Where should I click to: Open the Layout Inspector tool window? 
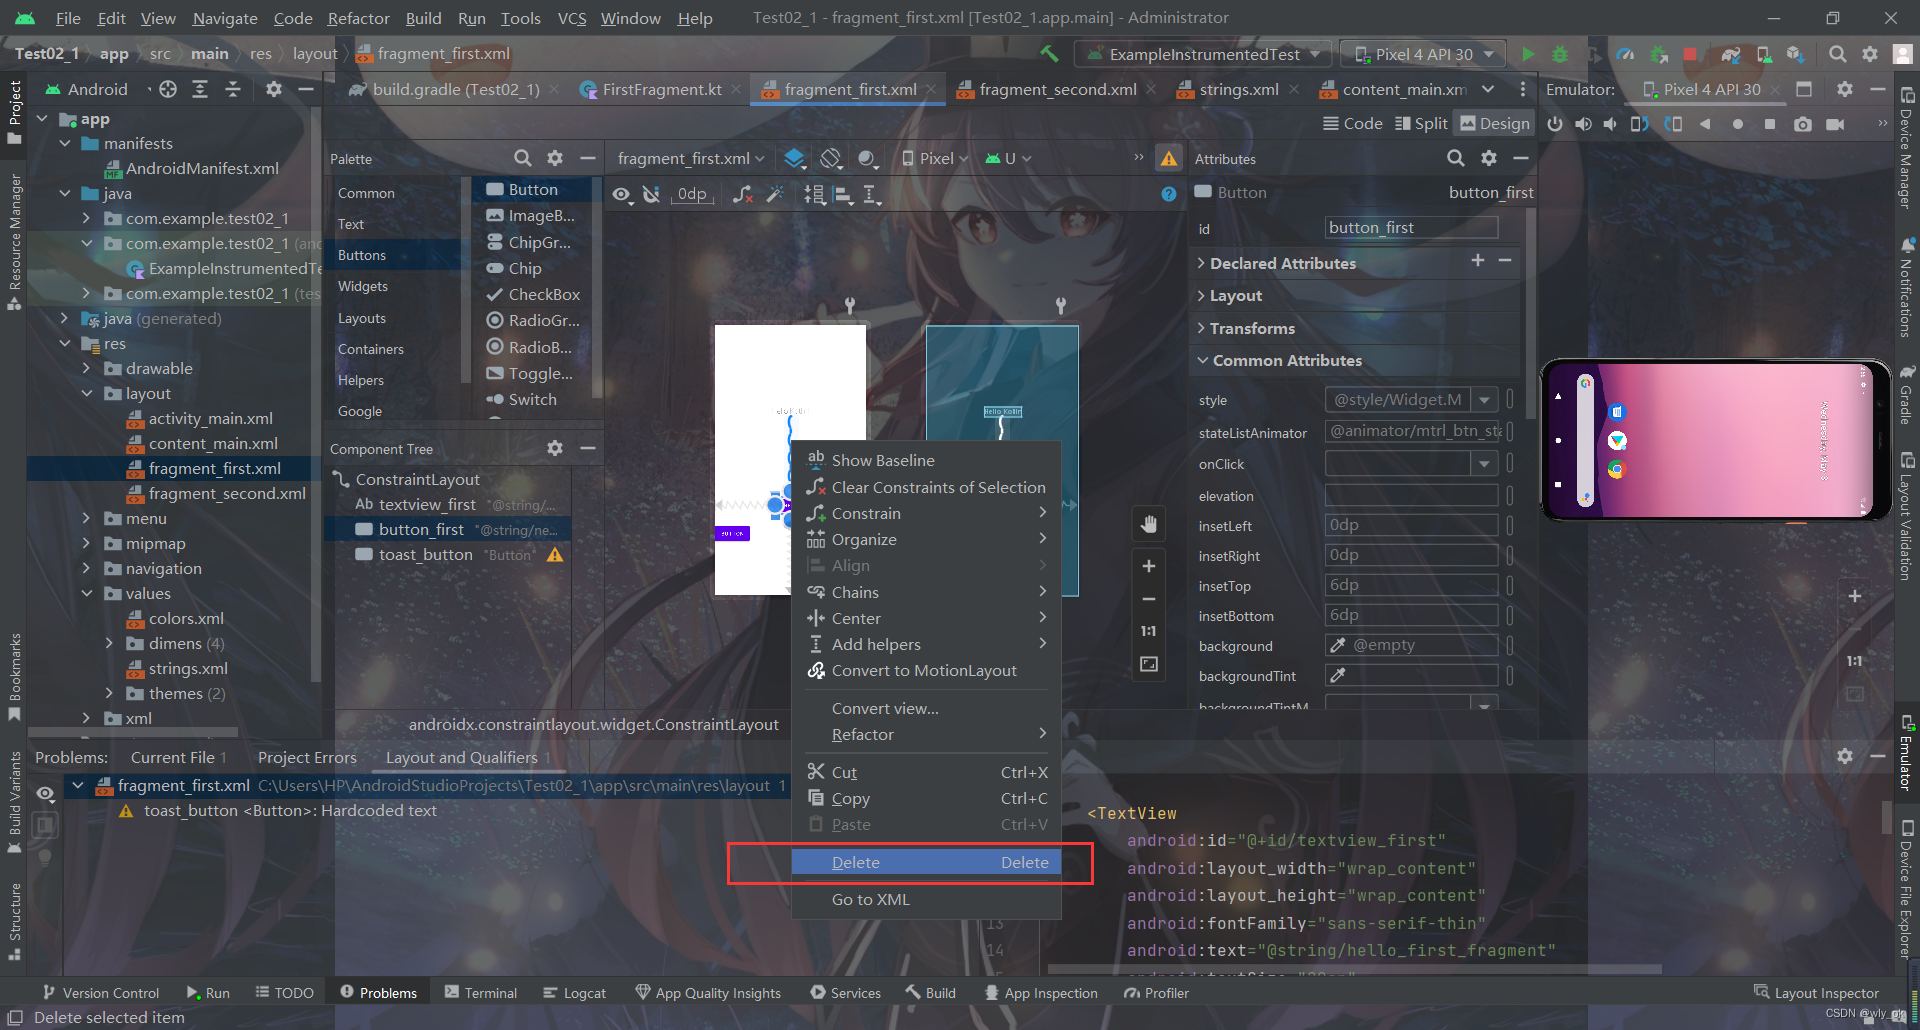(1816, 992)
